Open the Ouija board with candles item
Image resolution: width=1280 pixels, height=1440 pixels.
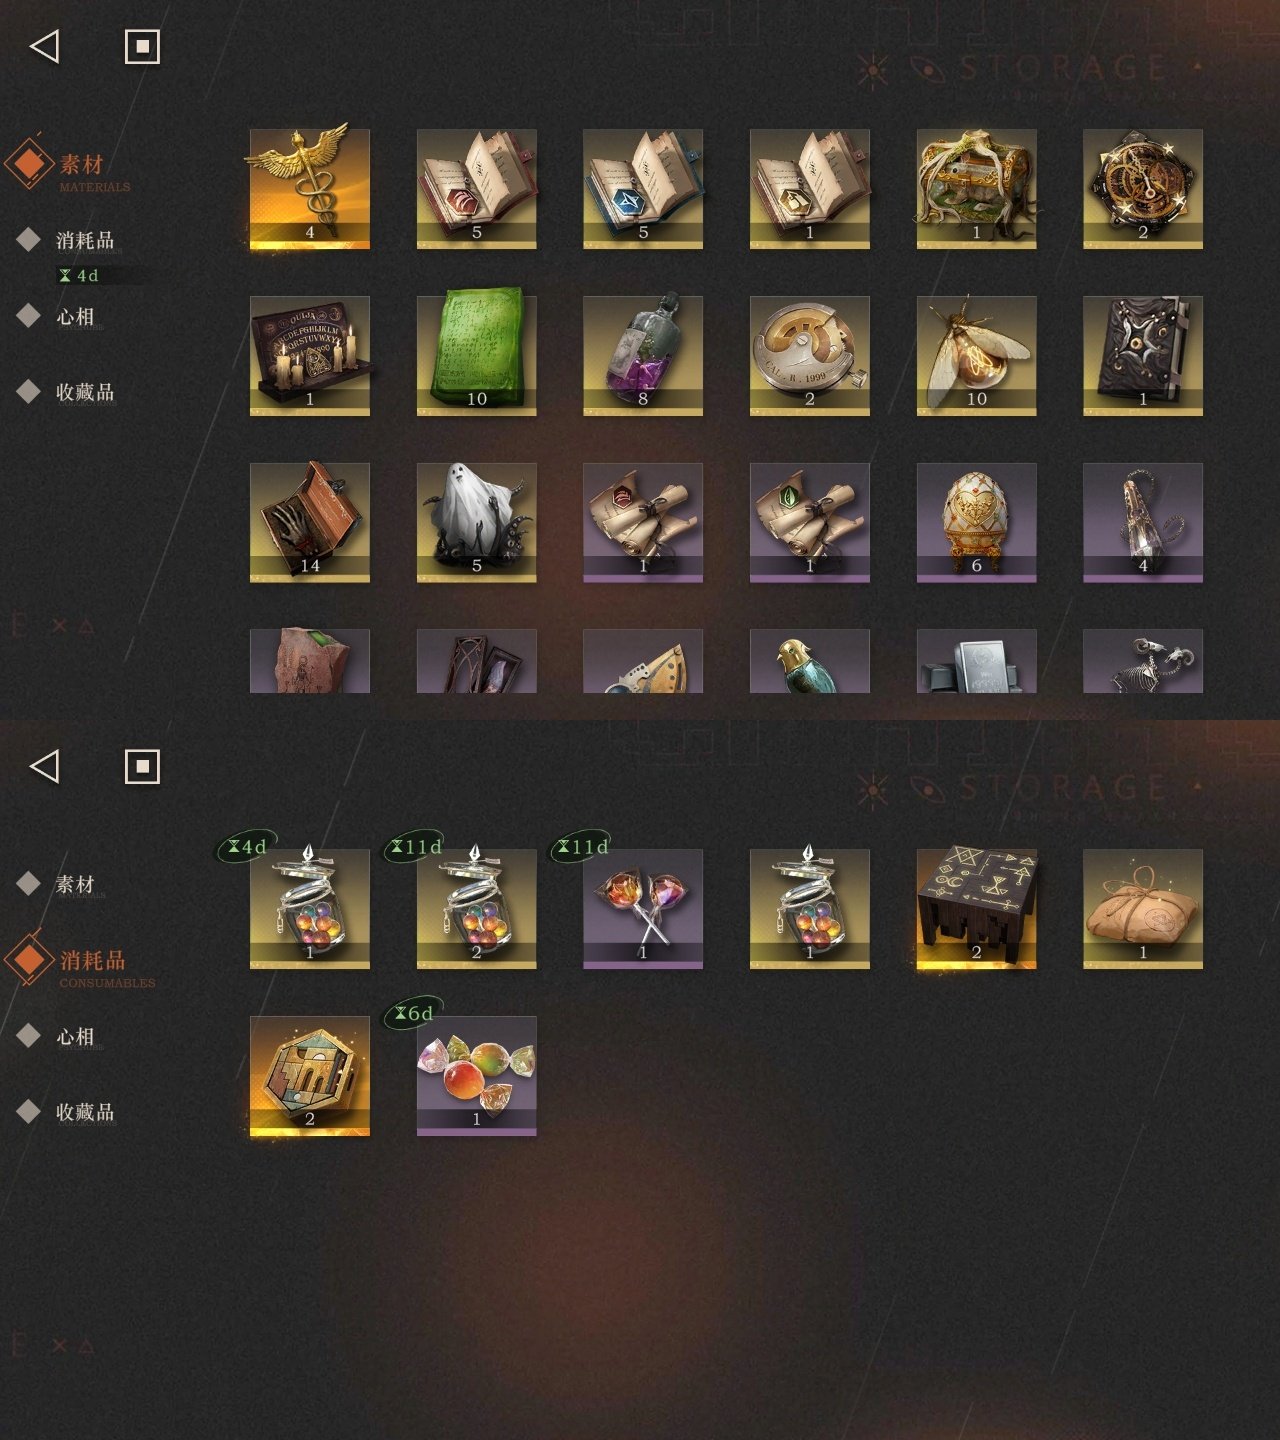click(309, 355)
